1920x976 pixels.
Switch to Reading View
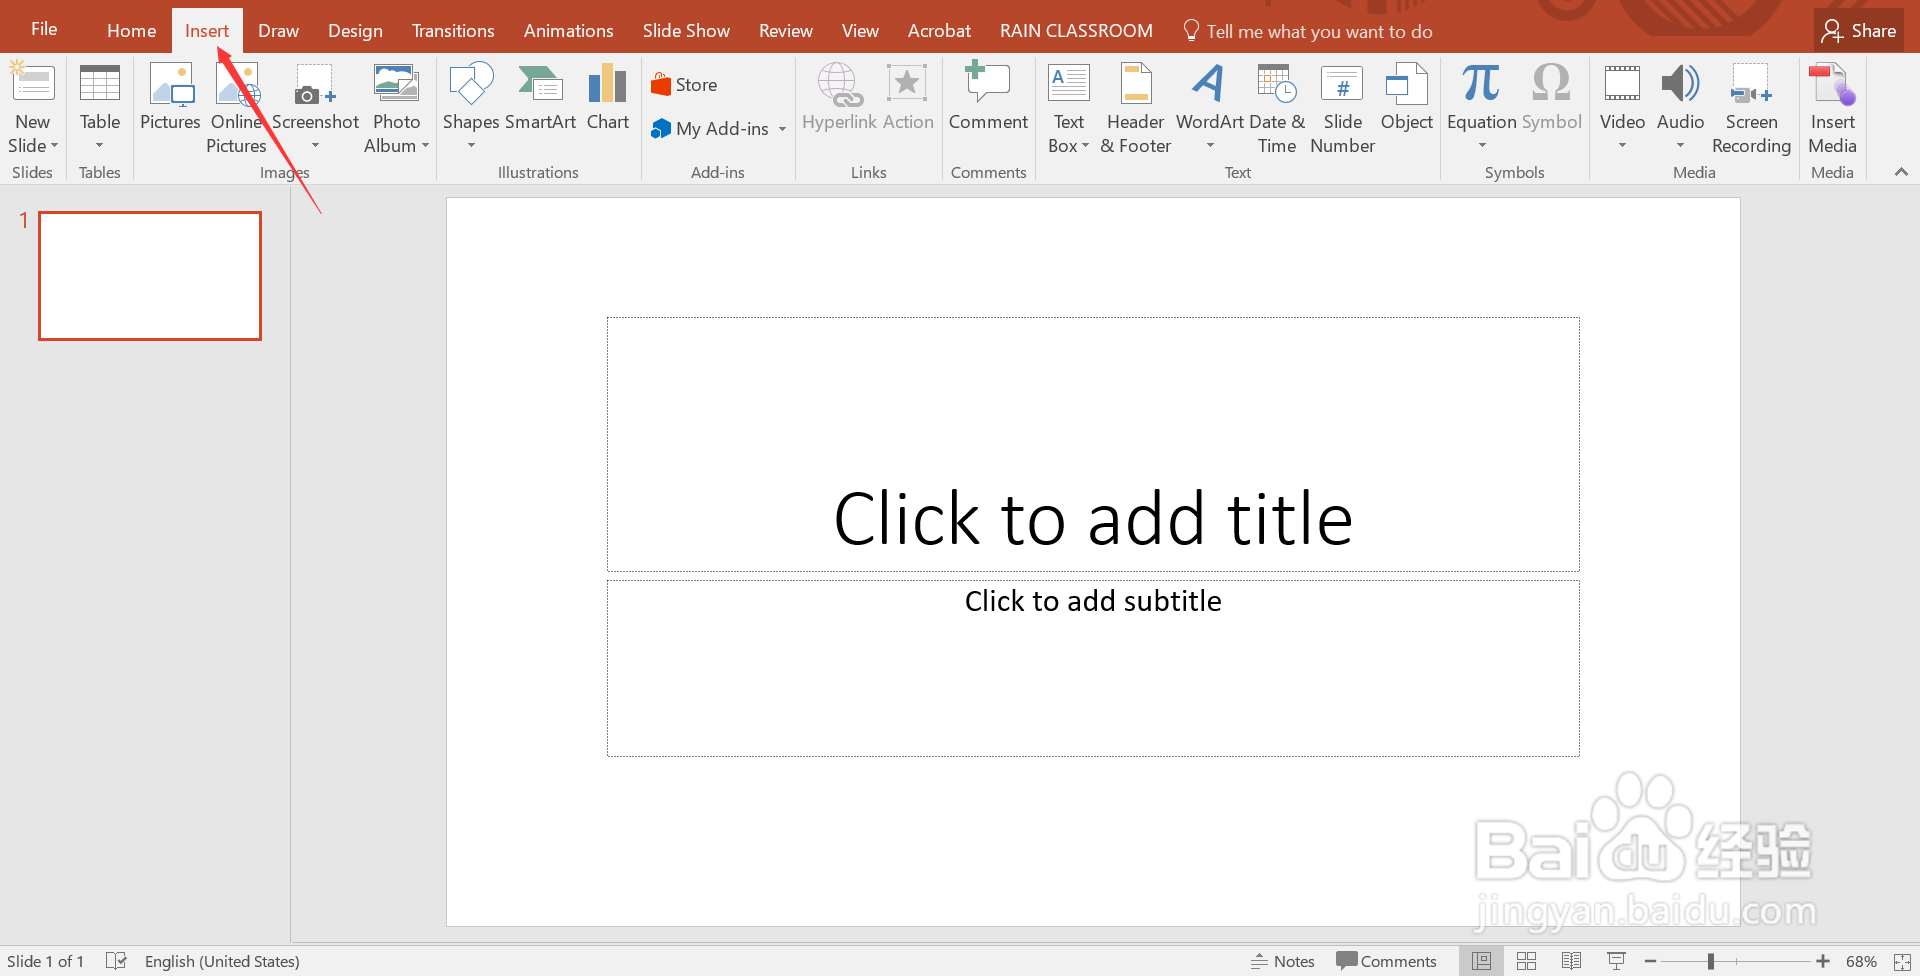pyautogui.click(x=1571, y=961)
